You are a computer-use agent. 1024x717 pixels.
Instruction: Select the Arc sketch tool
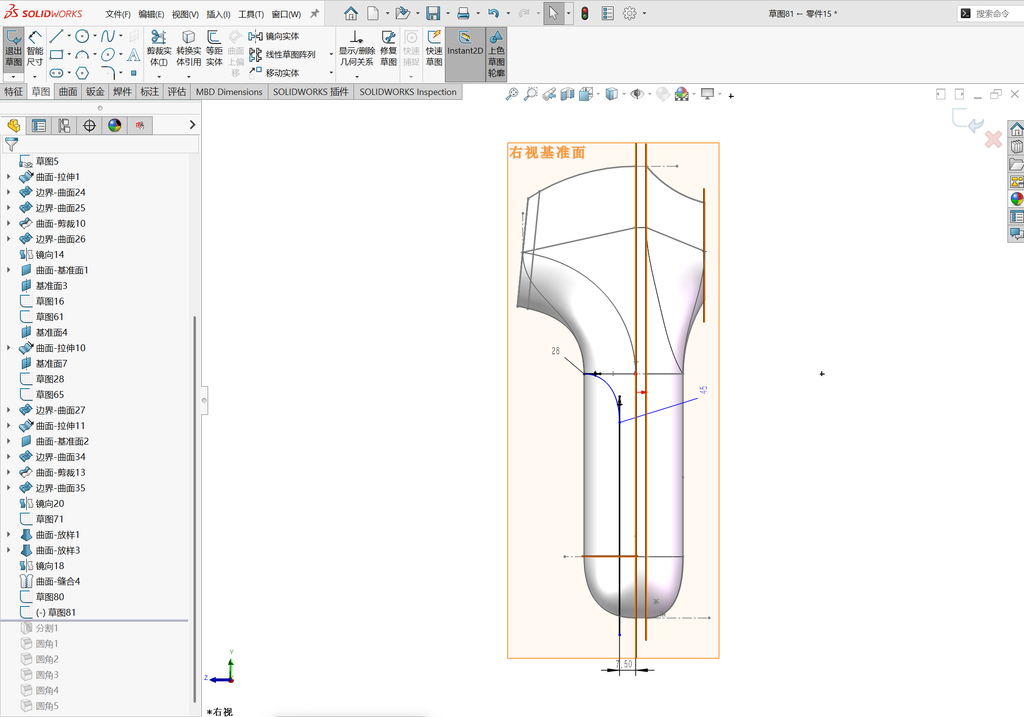(82, 54)
